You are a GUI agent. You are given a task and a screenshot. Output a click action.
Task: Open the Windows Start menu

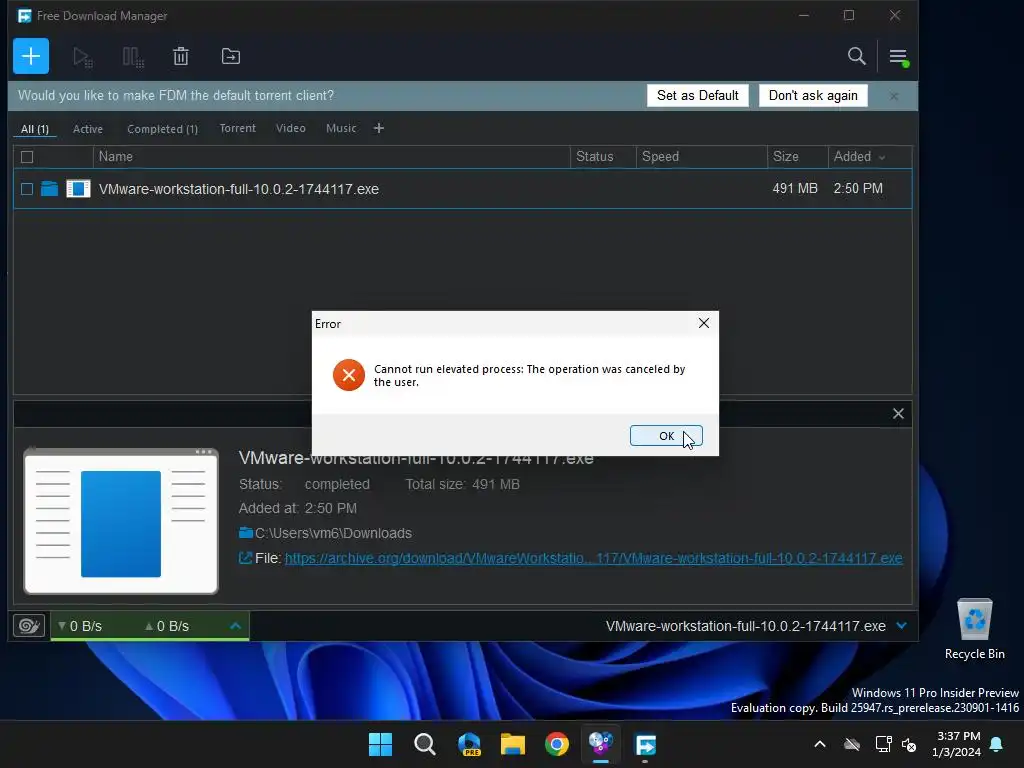coord(380,744)
